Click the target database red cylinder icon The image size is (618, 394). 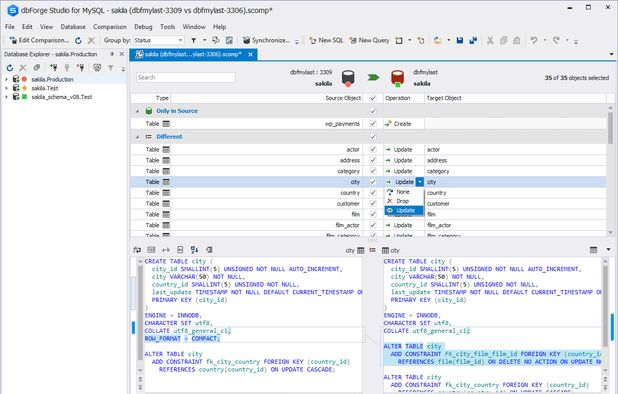[397, 78]
